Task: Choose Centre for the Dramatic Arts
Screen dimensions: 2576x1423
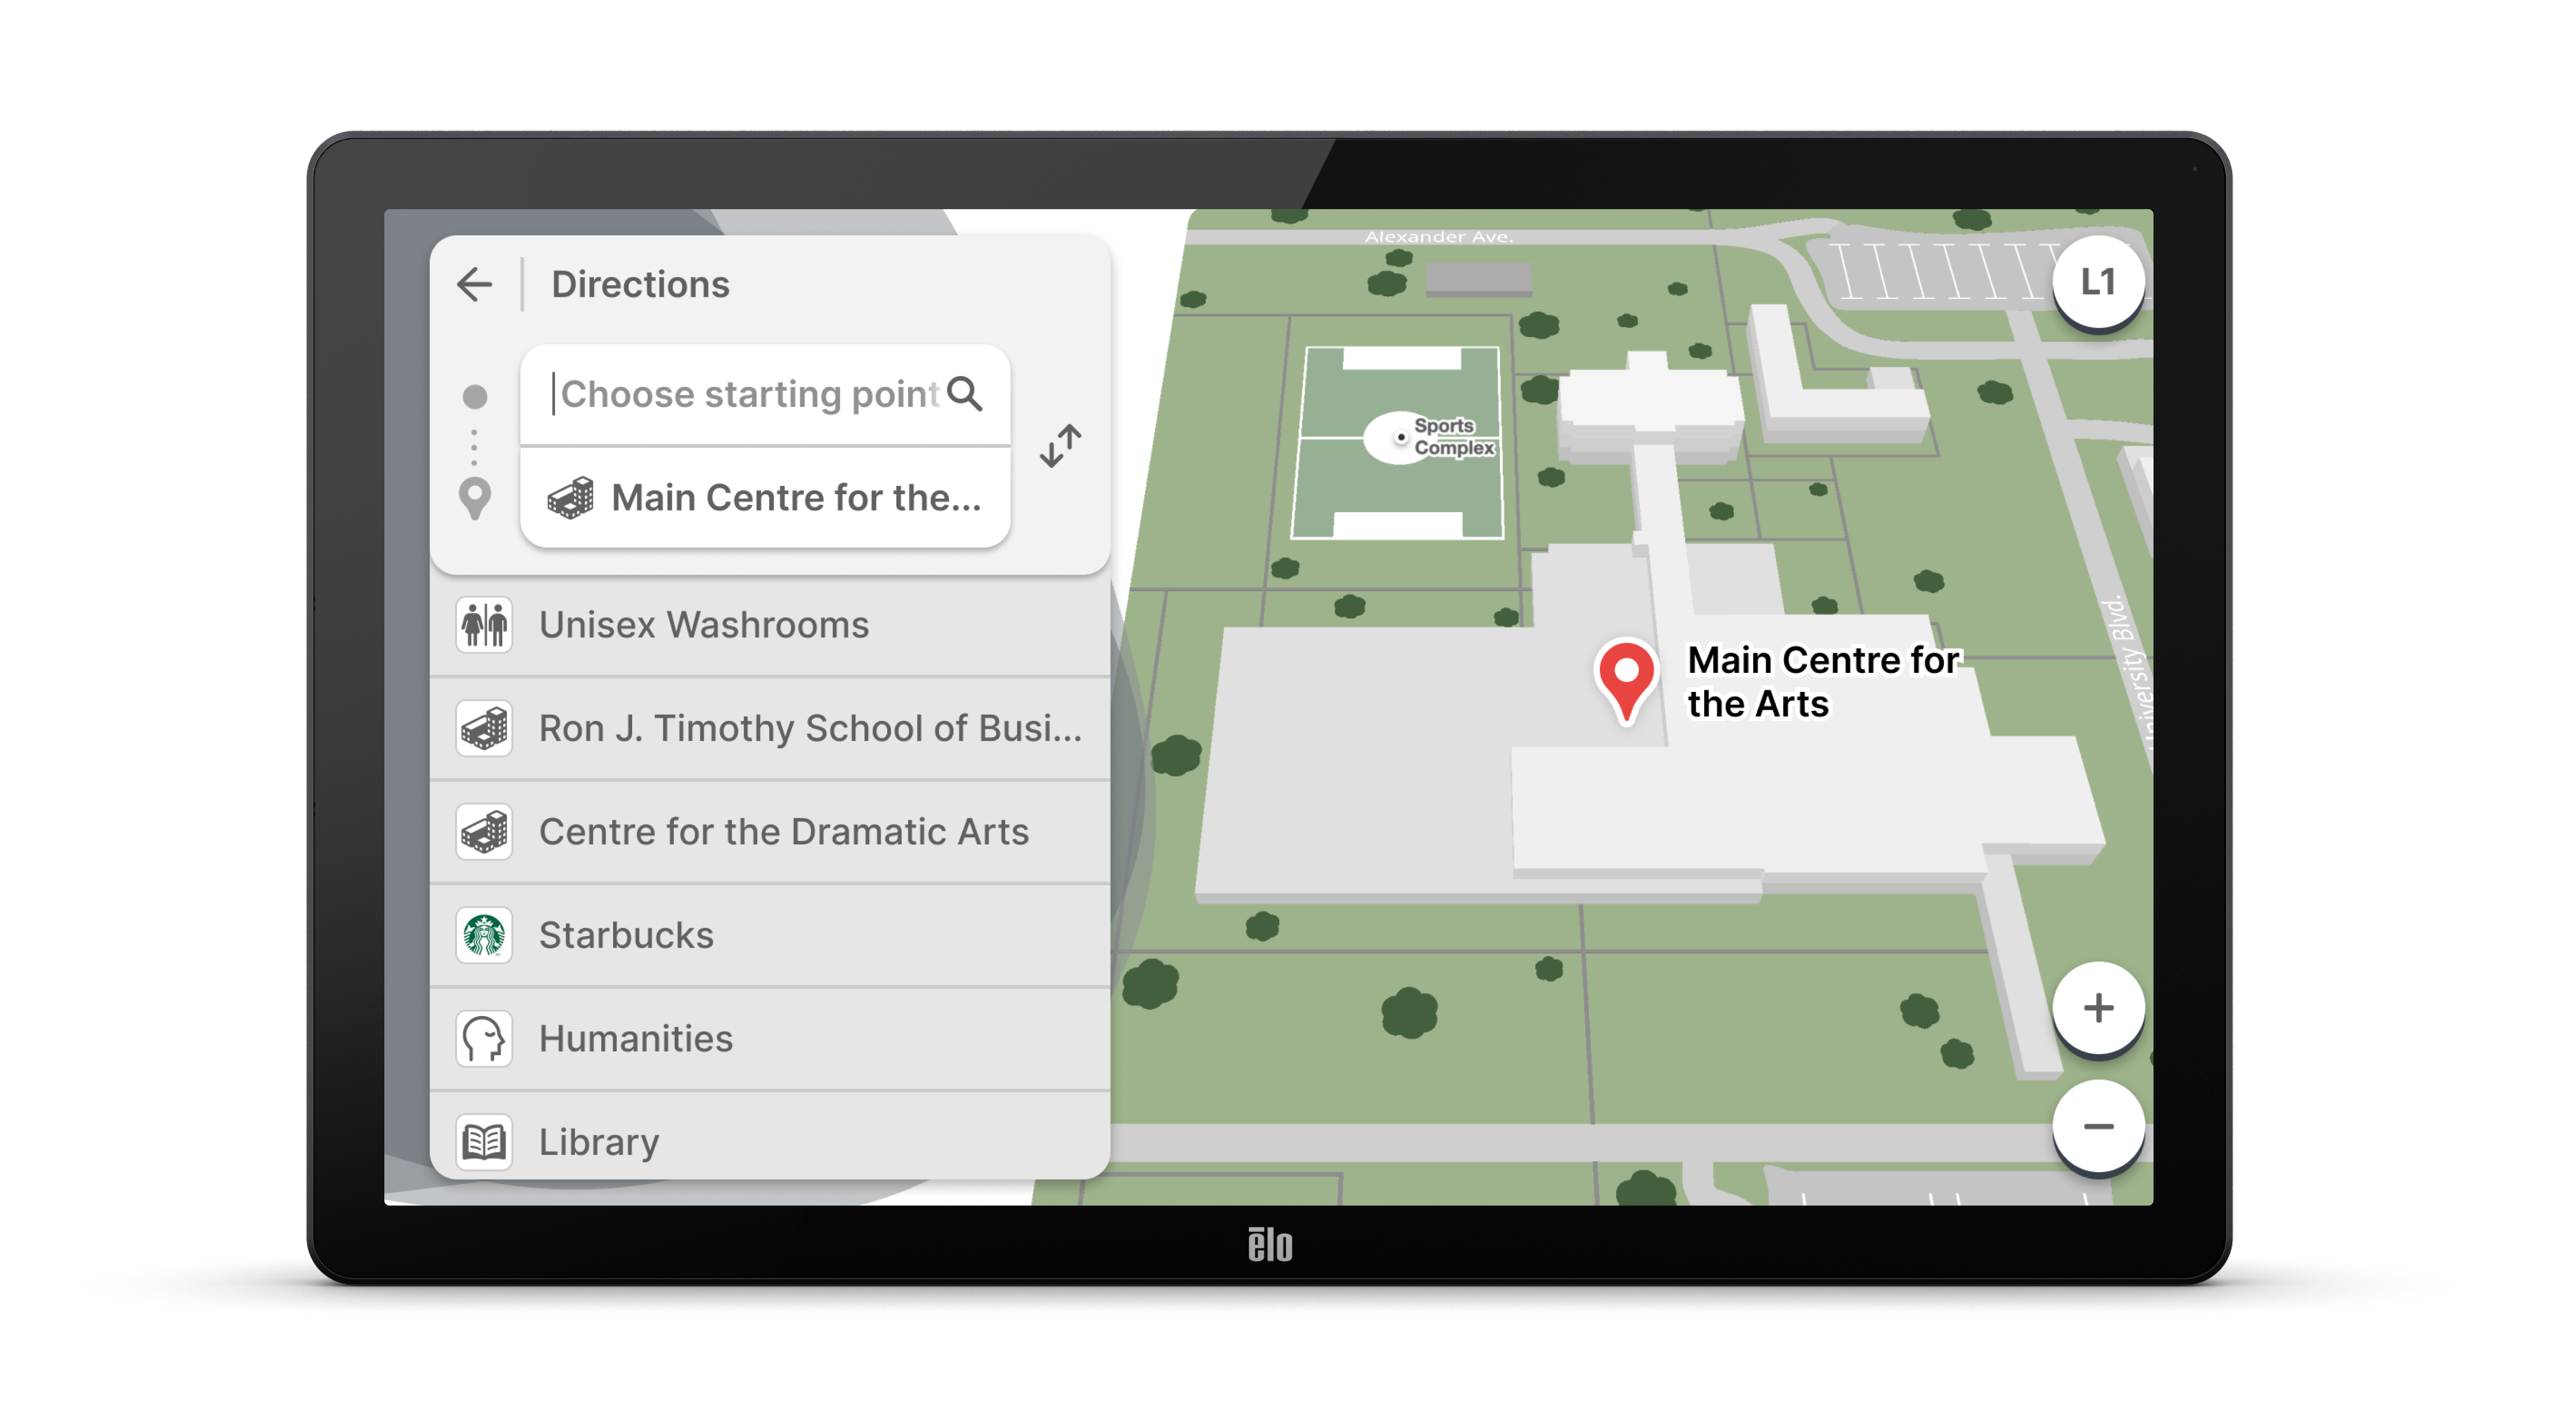Action: [783, 832]
